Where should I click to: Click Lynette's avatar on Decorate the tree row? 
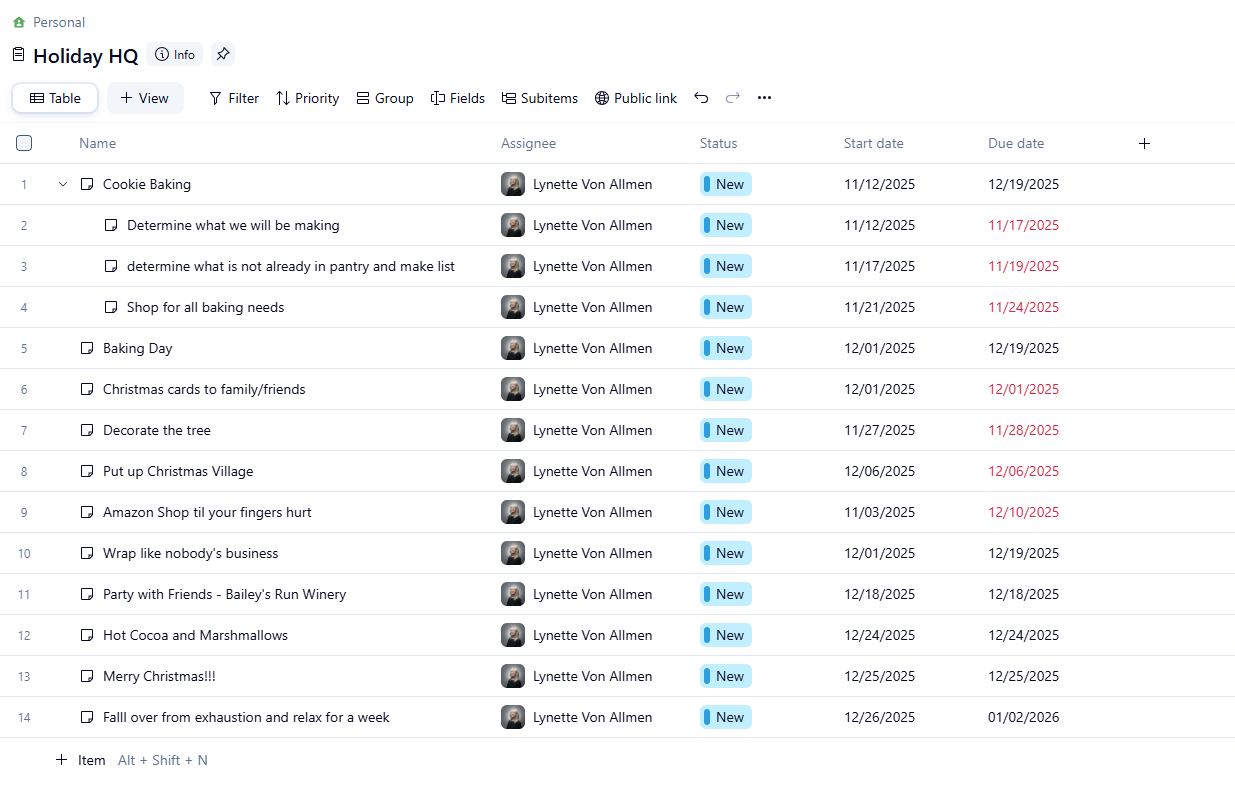tap(513, 430)
